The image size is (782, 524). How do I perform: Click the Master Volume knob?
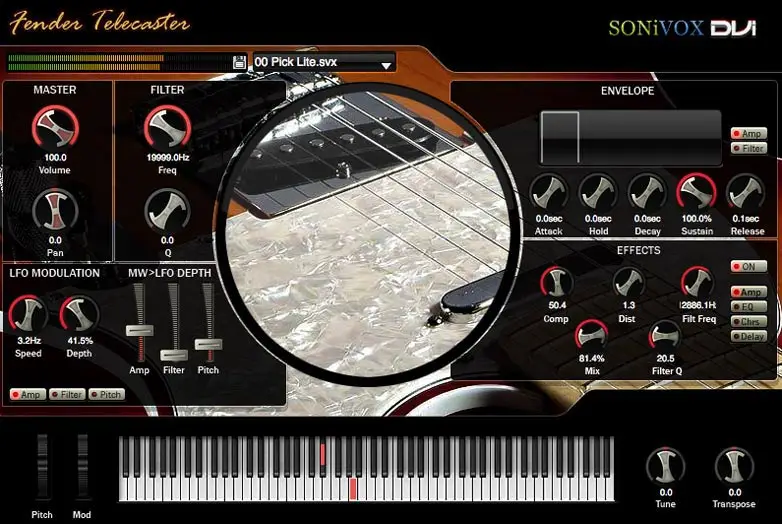[55, 127]
